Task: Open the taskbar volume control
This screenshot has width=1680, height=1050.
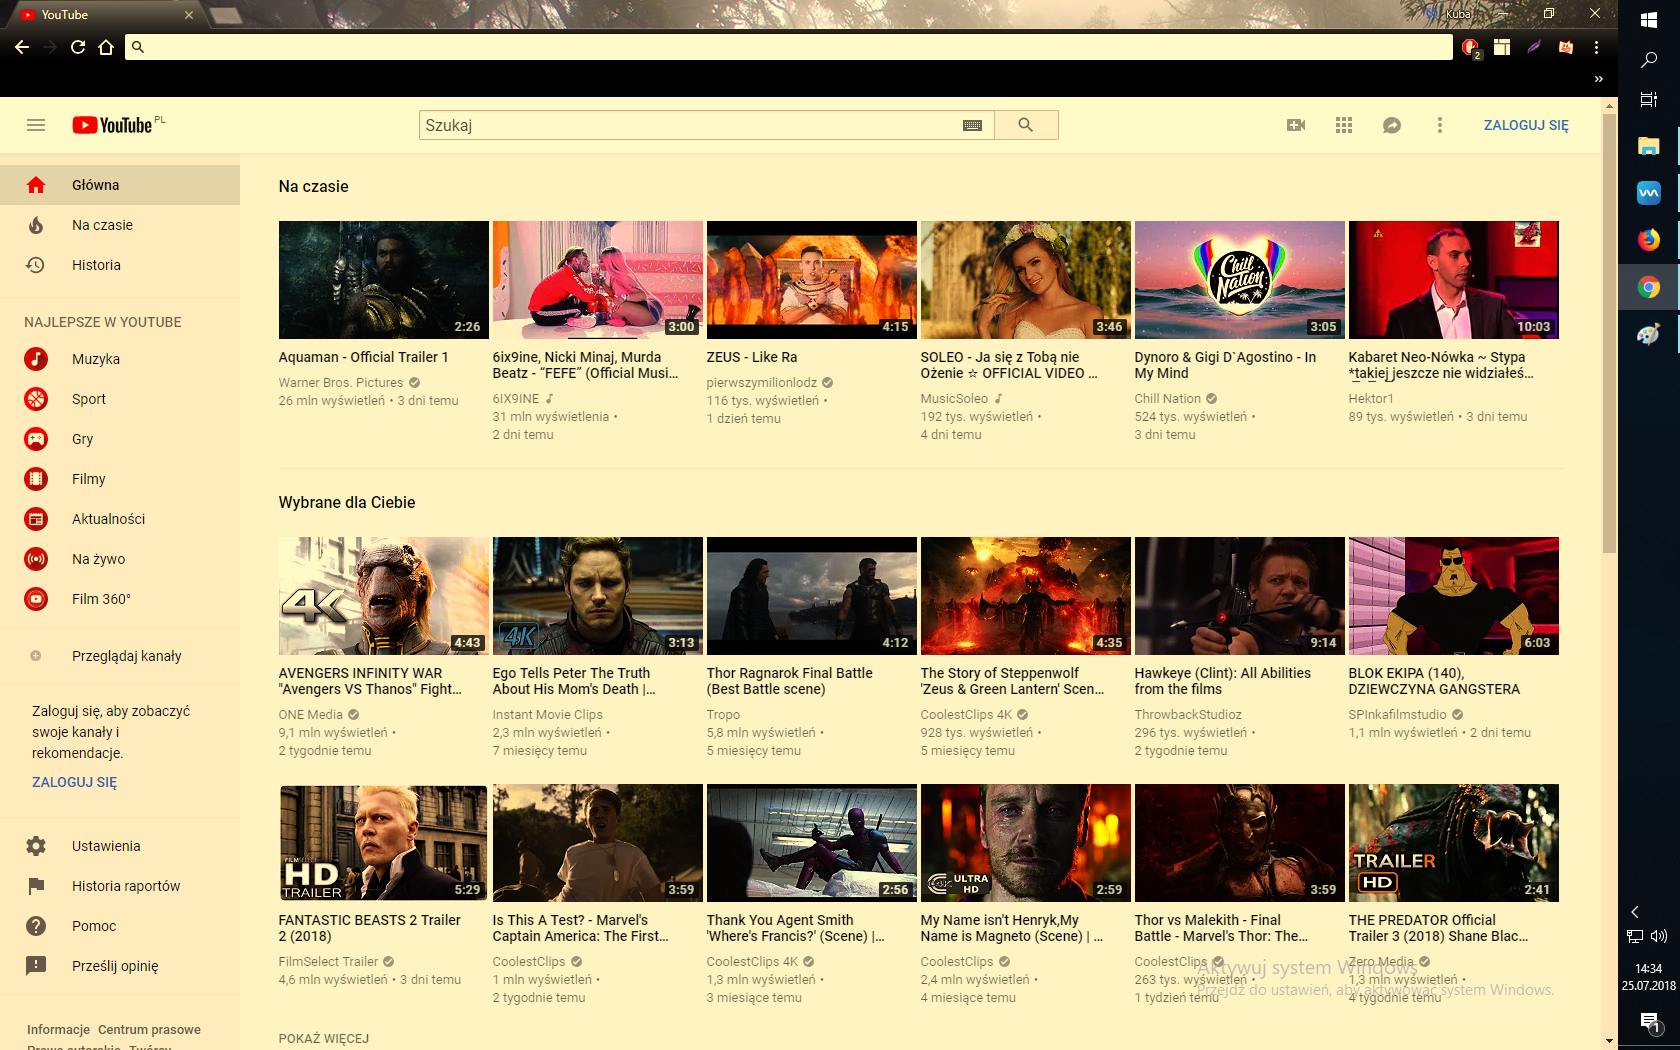Action: point(1659,936)
